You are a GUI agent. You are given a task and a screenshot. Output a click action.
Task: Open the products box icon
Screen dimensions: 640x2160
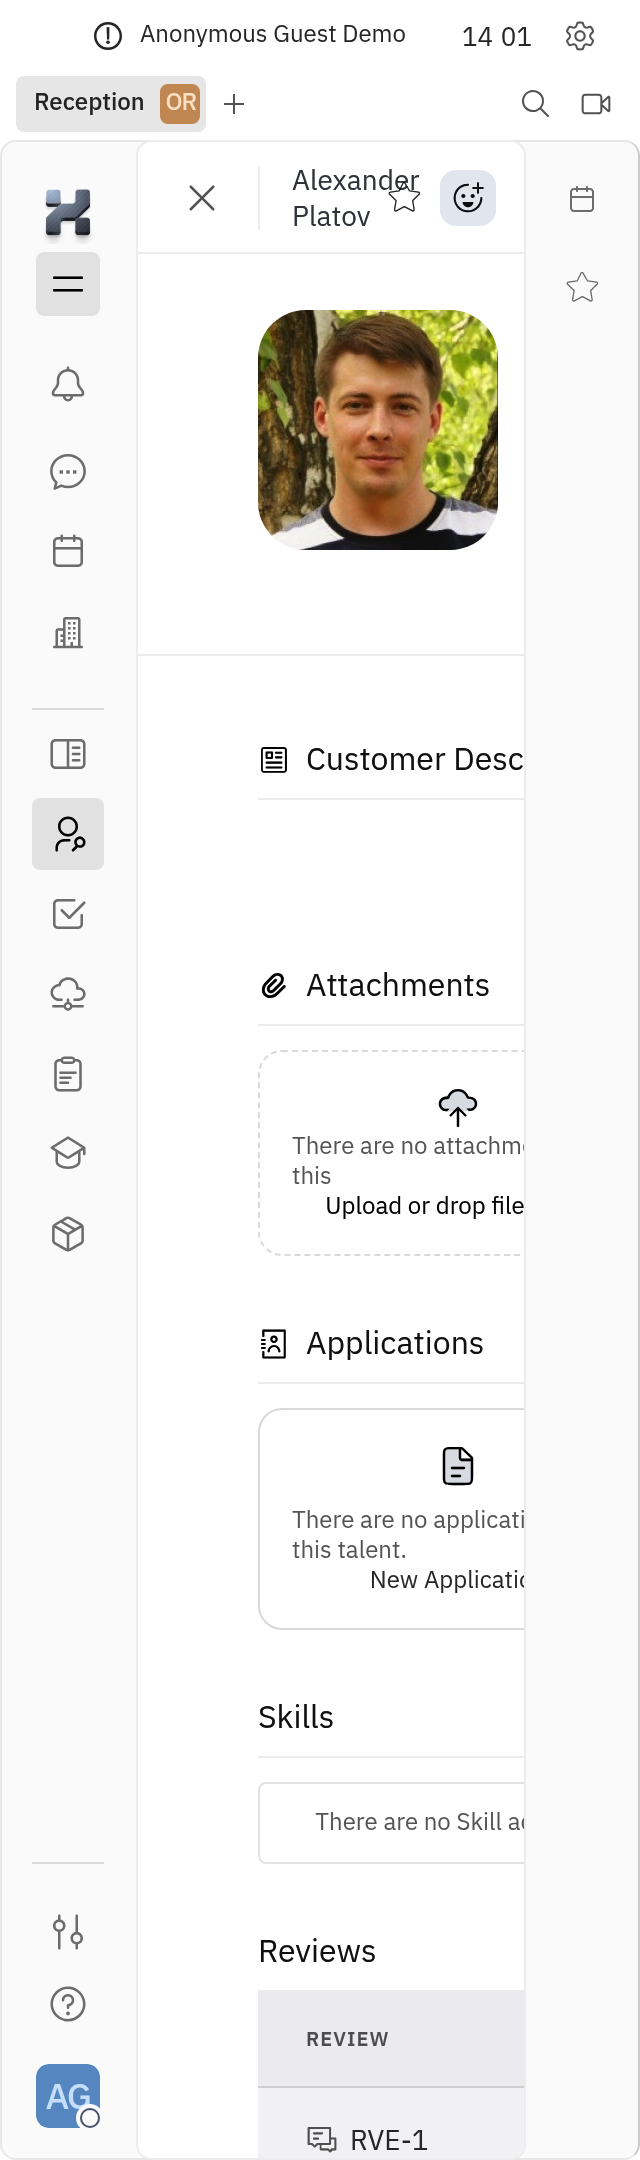(x=68, y=1234)
